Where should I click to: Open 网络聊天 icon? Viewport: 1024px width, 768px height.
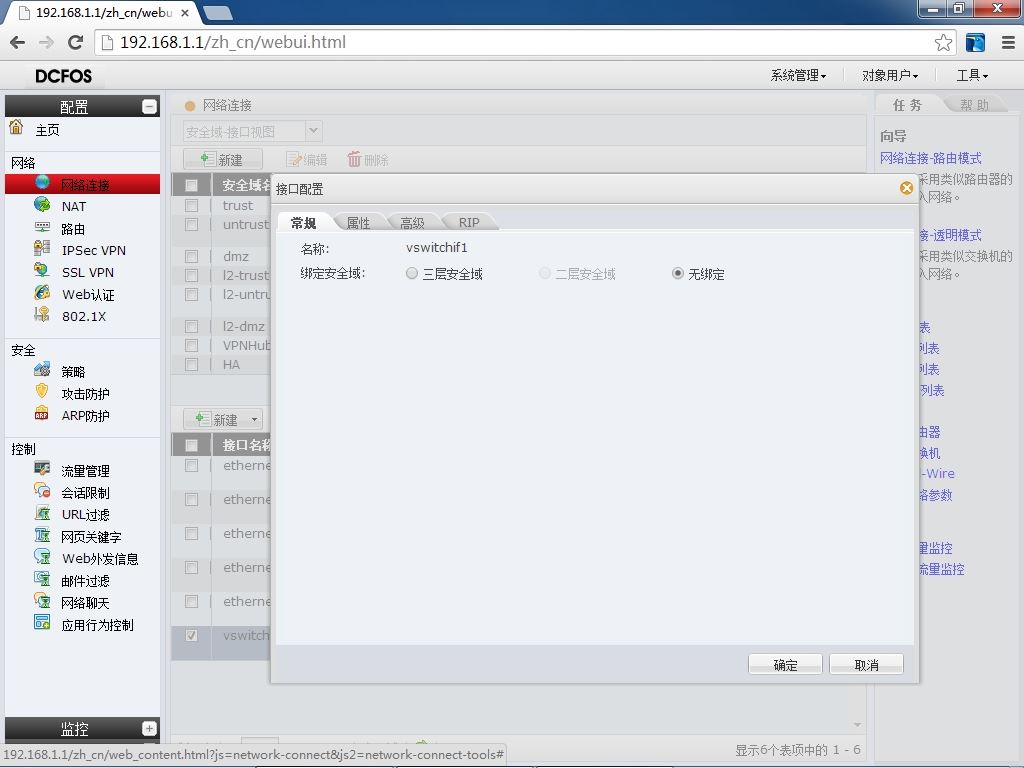pyautogui.click(x=42, y=601)
